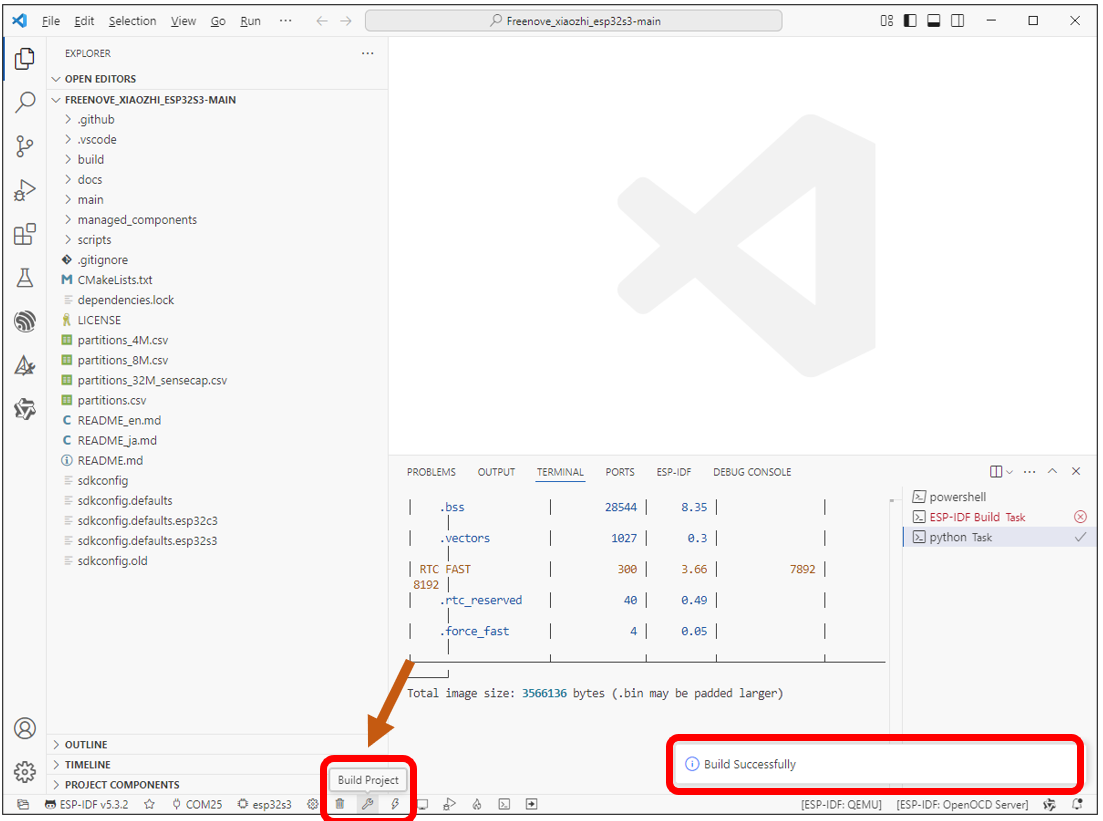This screenshot has width=1103, height=821.
Task: Open the File menu
Action: [51, 21]
